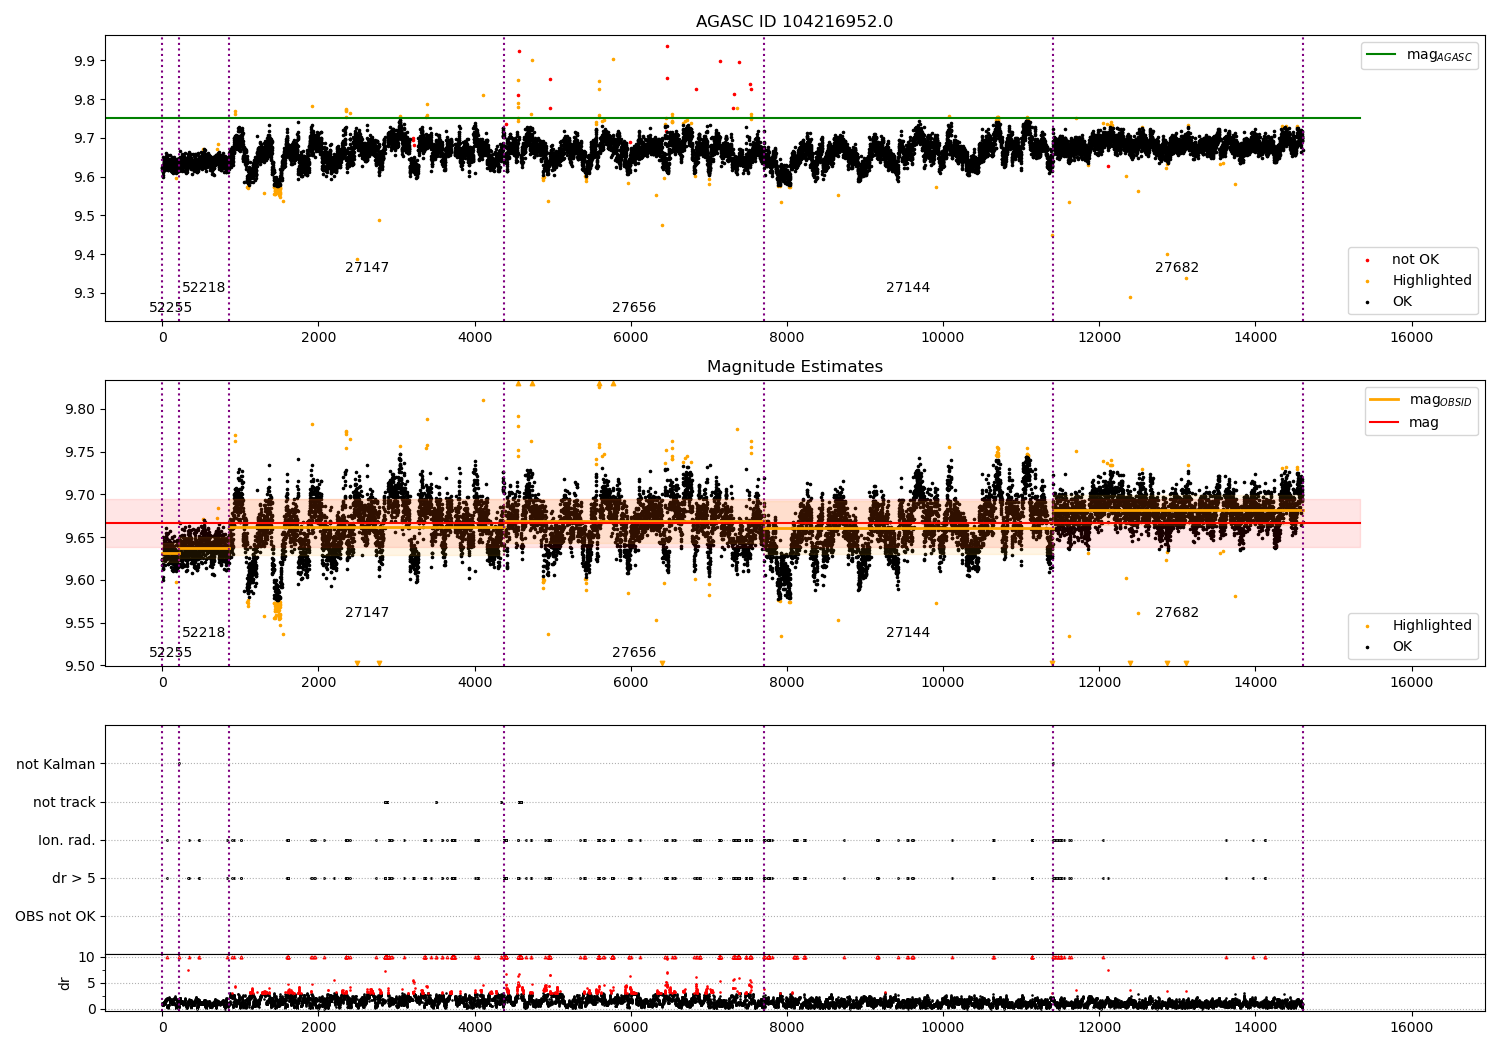Click y-axis tick "9.7" on AGASC ID plot
This screenshot has width=1500, height=1050.
[85, 139]
